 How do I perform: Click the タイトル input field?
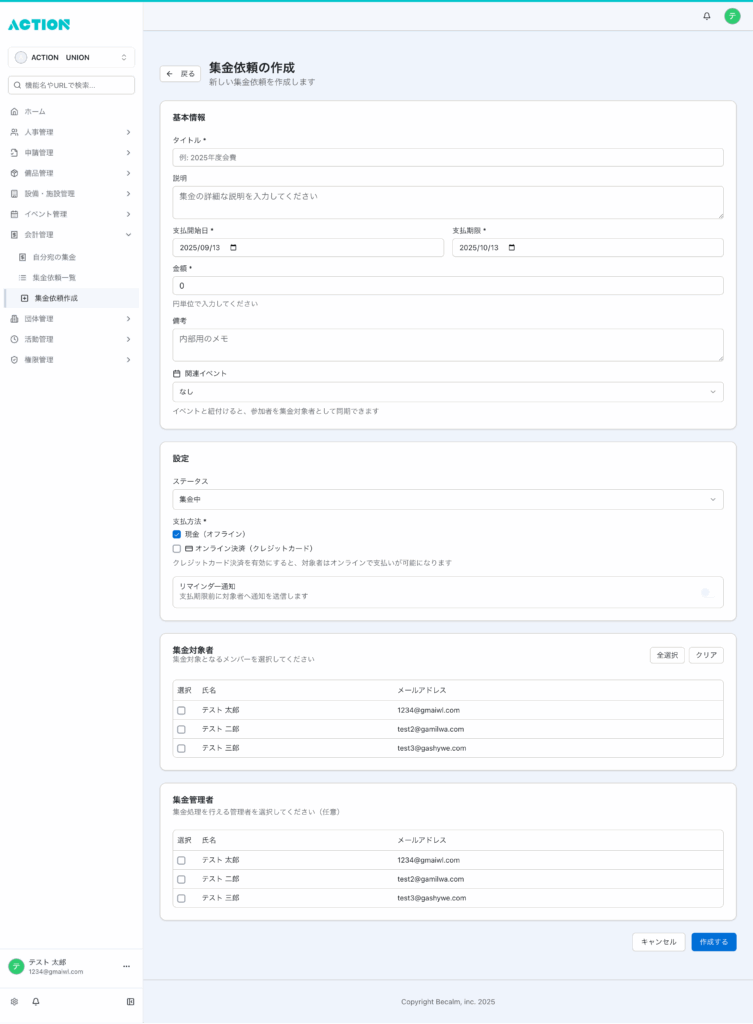[x=447, y=157]
